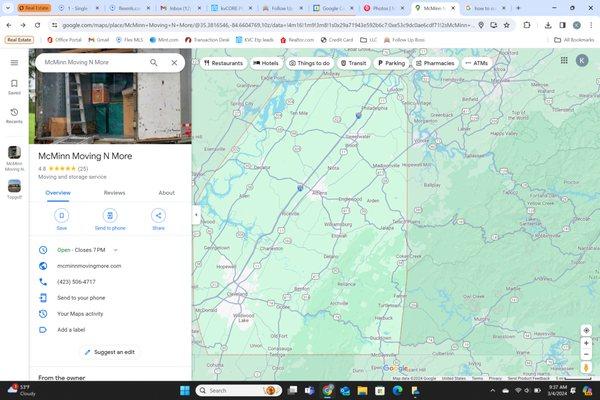Expand the opening hours details
Image resolution: width=600 pixels, height=400 pixels.
(x=116, y=249)
